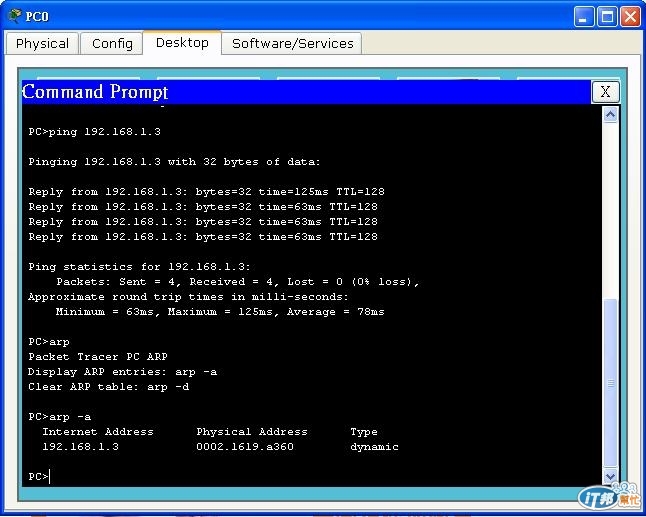Screen dimensions: 646x517
Task: Click 'Ping statistics for 192.168.1.3:' line
Action: tap(139, 267)
